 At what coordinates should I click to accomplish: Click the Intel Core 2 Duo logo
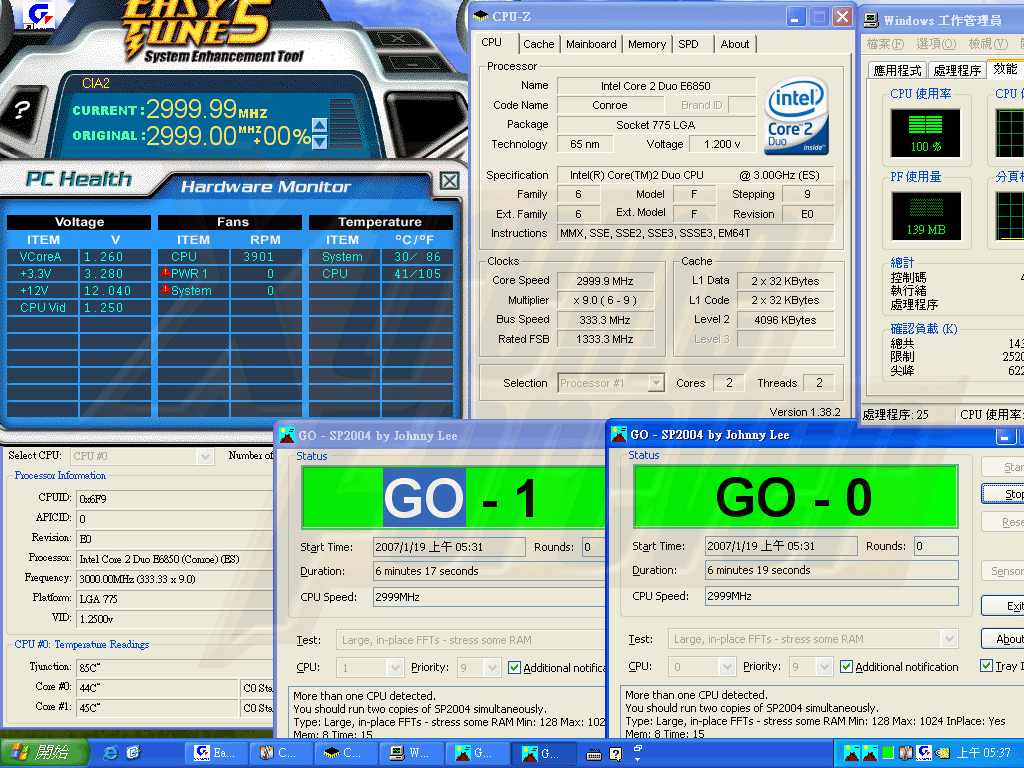coord(796,117)
